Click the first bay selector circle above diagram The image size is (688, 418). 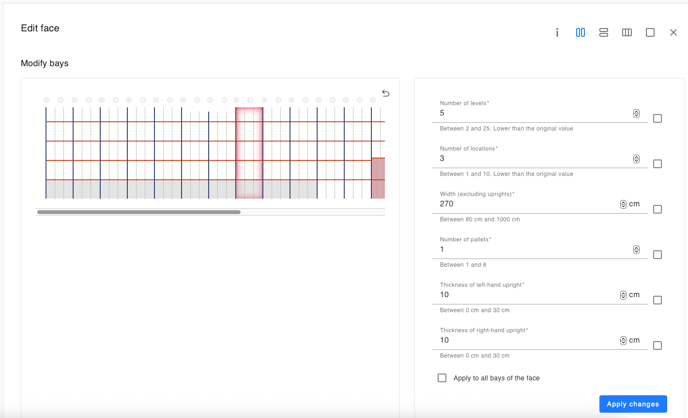[x=47, y=100]
